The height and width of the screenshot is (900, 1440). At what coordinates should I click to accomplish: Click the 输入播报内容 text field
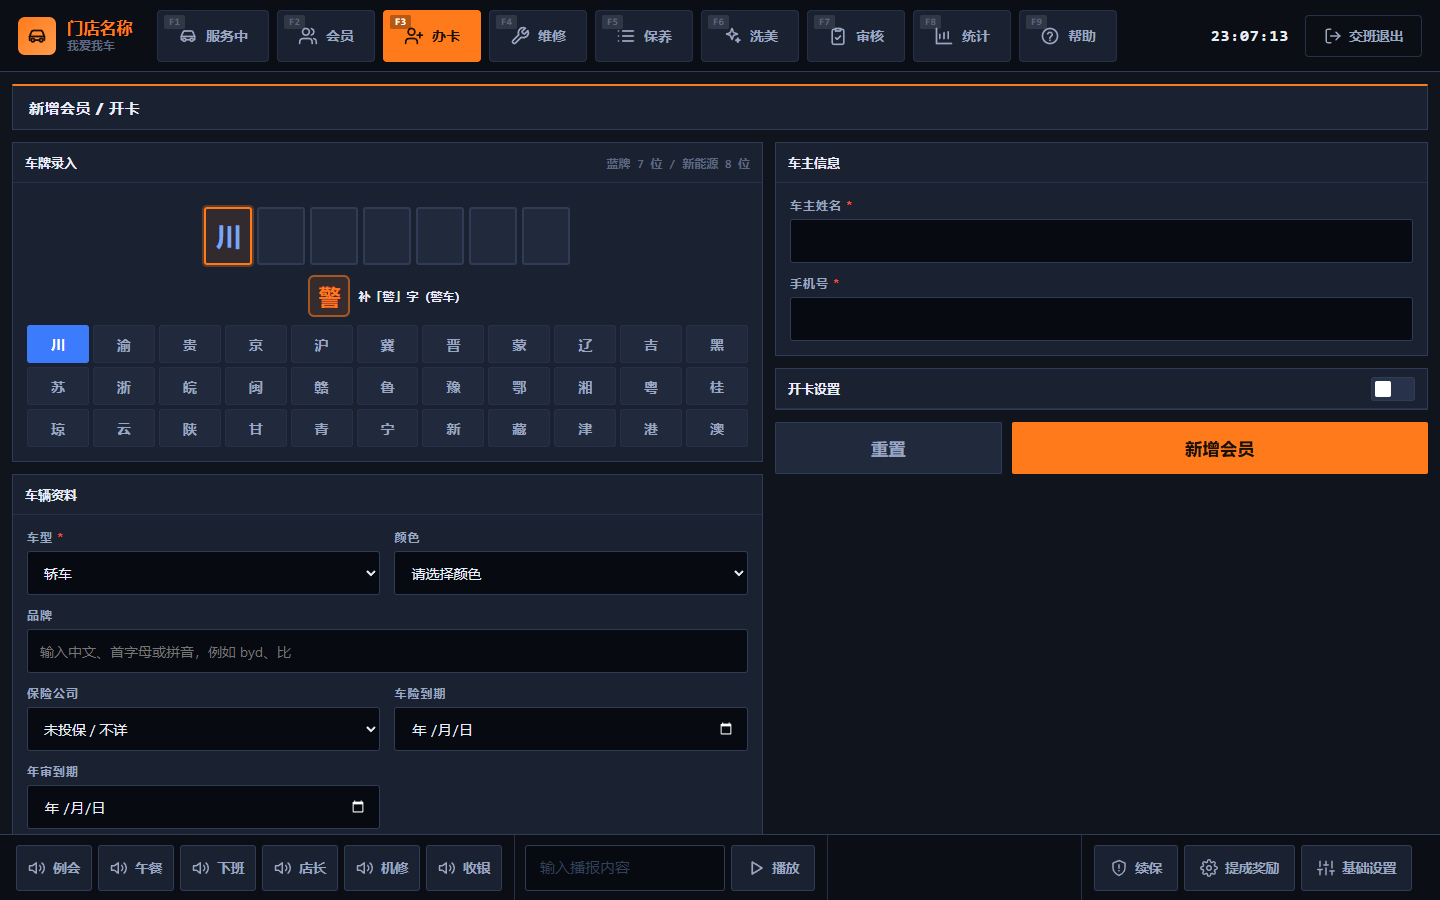coord(625,868)
